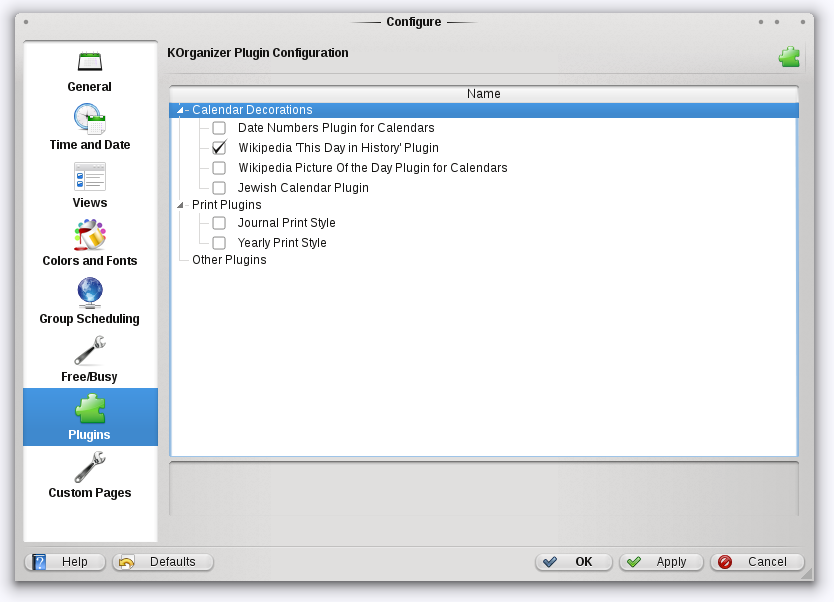Image resolution: width=834 pixels, height=602 pixels.
Task: Click the Help question mark icon
Action: tap(39, 562)
